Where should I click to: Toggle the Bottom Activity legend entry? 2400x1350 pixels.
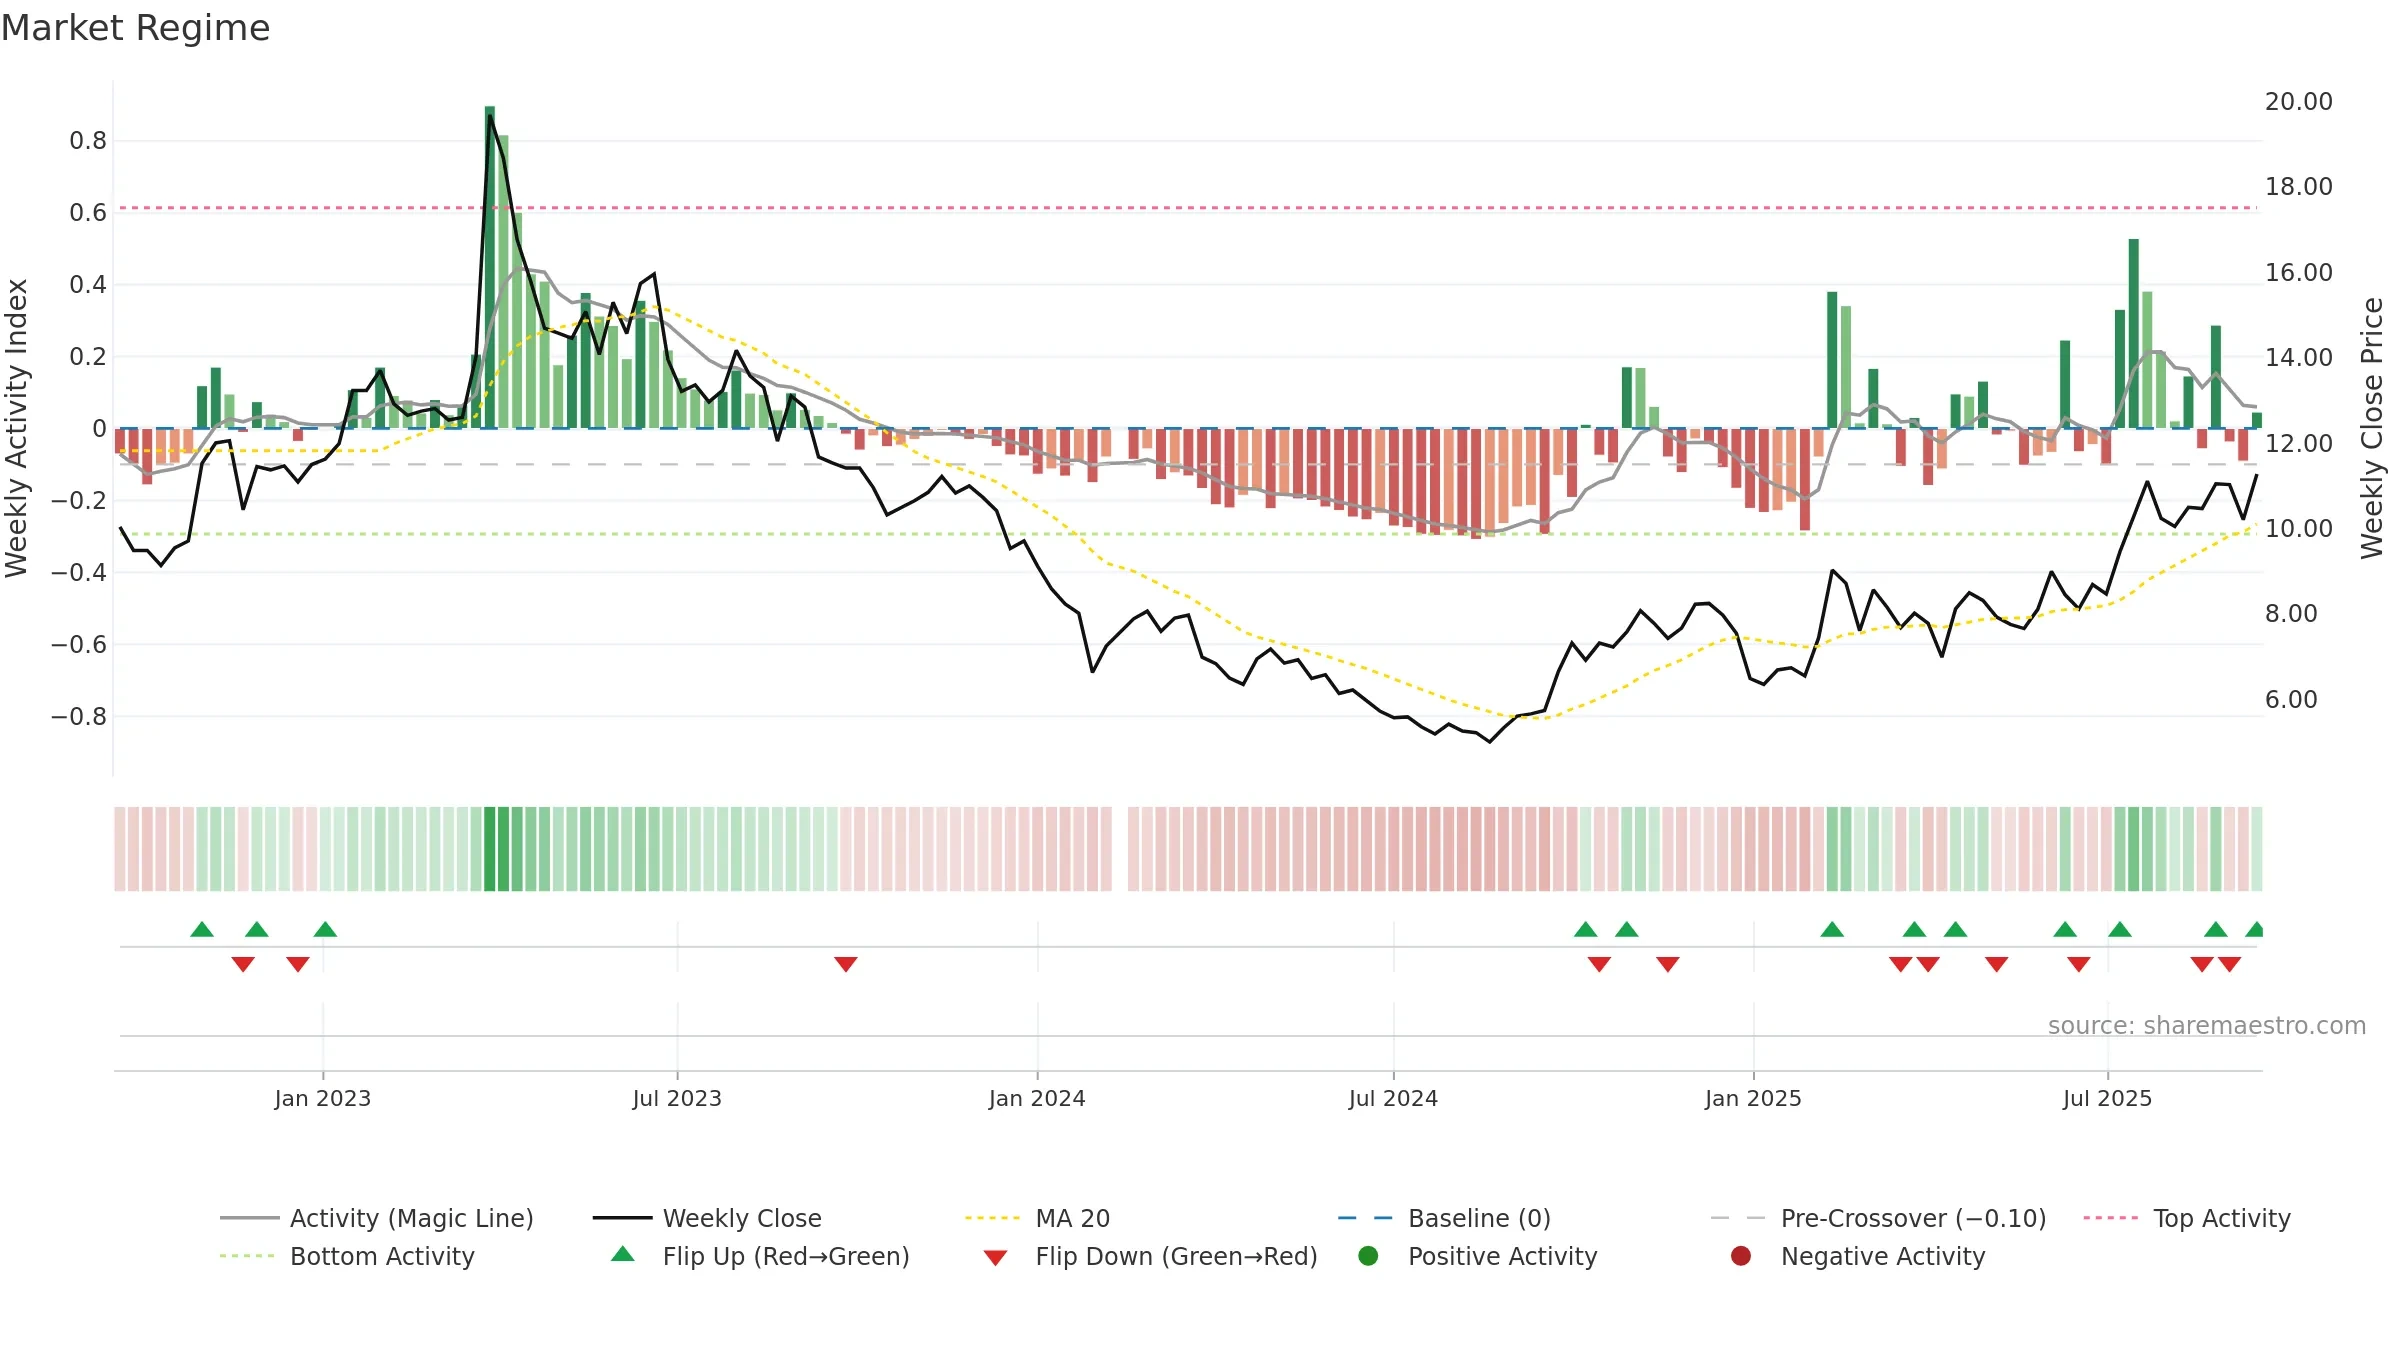(347, 1256)
